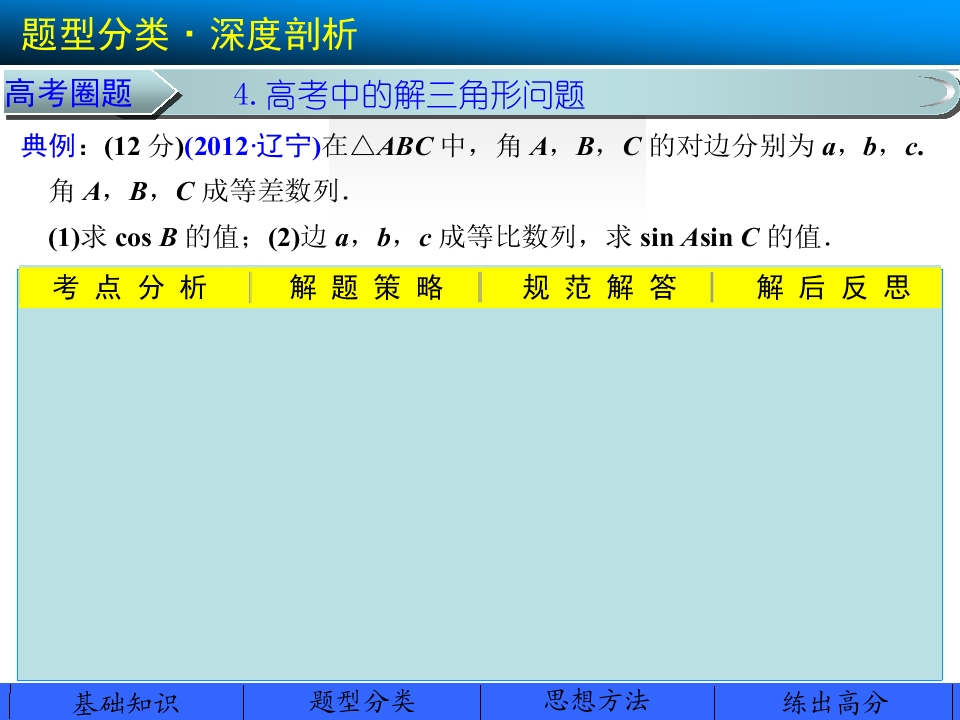Switch to the 解题策略 tab
960x720 pixels.
366,287
